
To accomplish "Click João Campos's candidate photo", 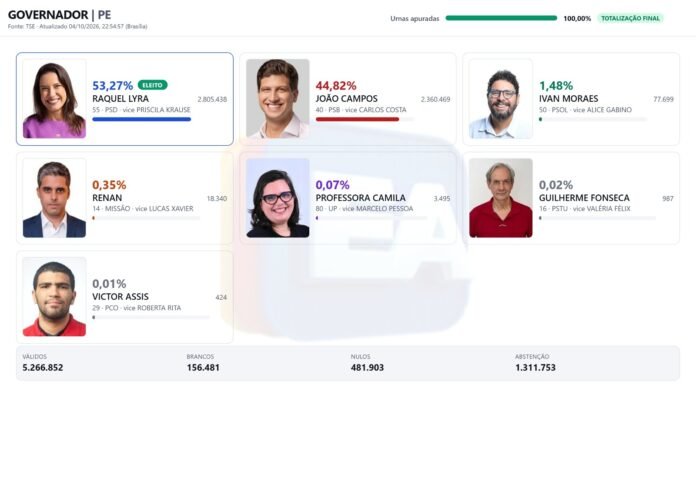I will coord(278,99).
